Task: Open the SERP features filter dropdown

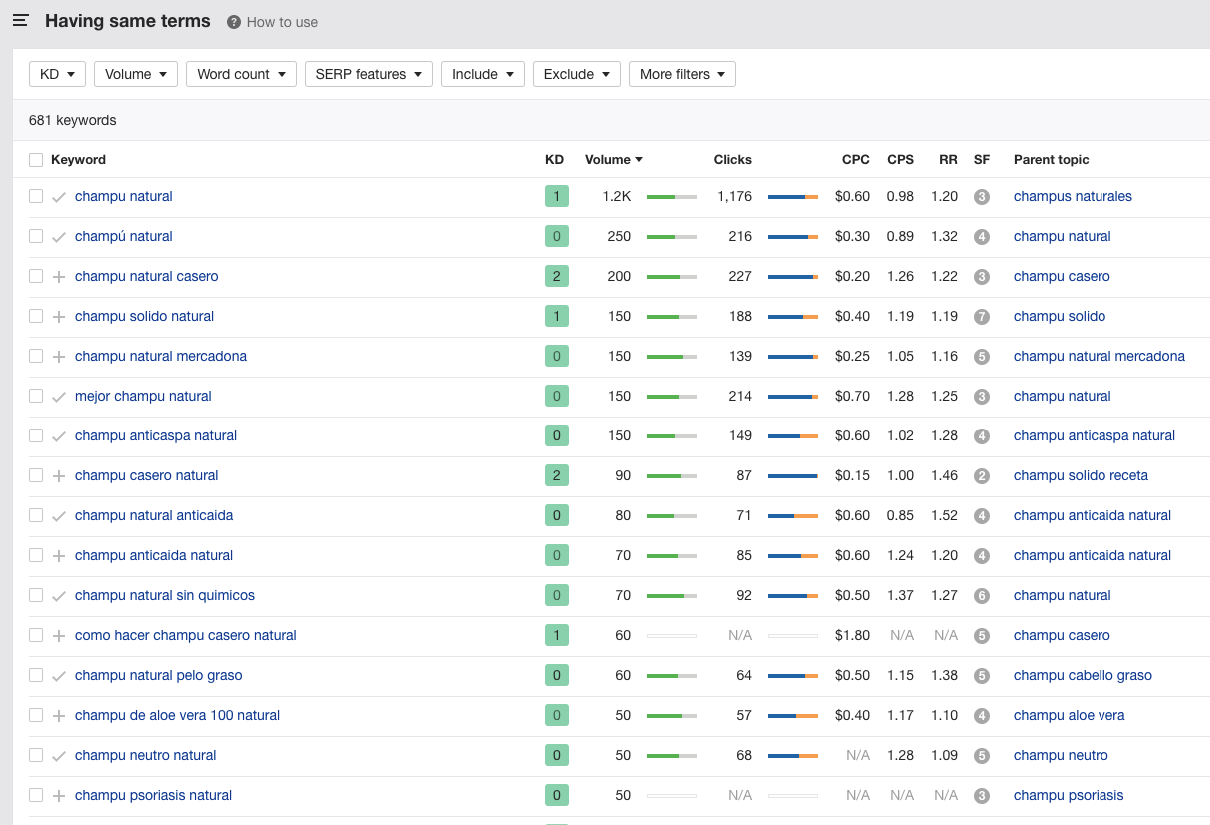Action: coord(368,73)
